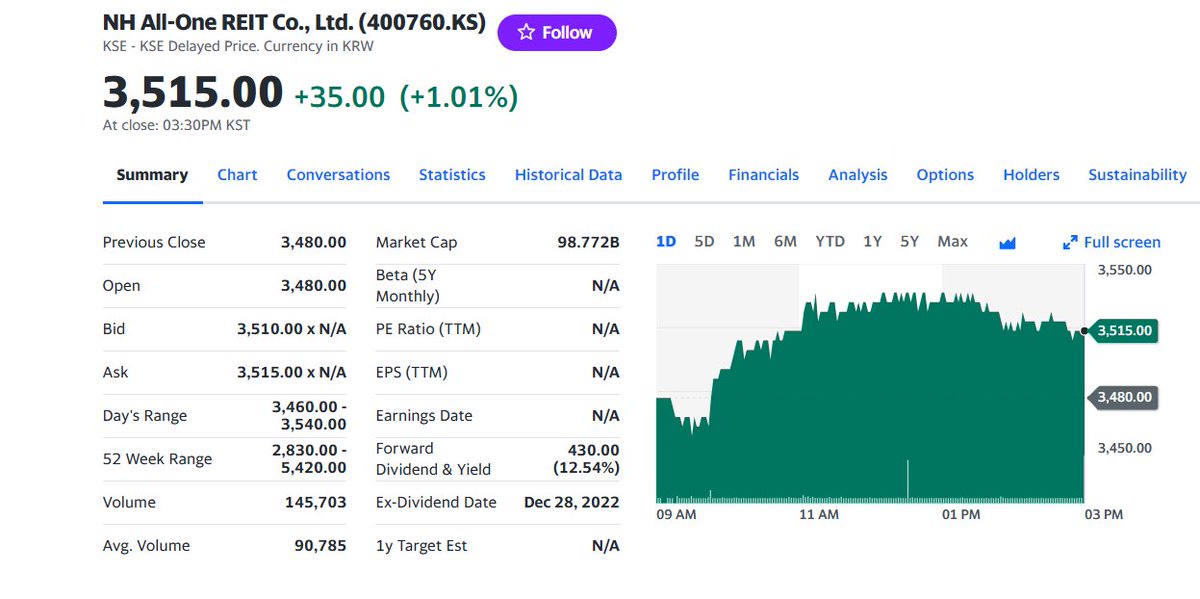Click the 3,550.00 chart axis label
Viewport: 1200px width, 599px height.
(x=1124, y=270)
